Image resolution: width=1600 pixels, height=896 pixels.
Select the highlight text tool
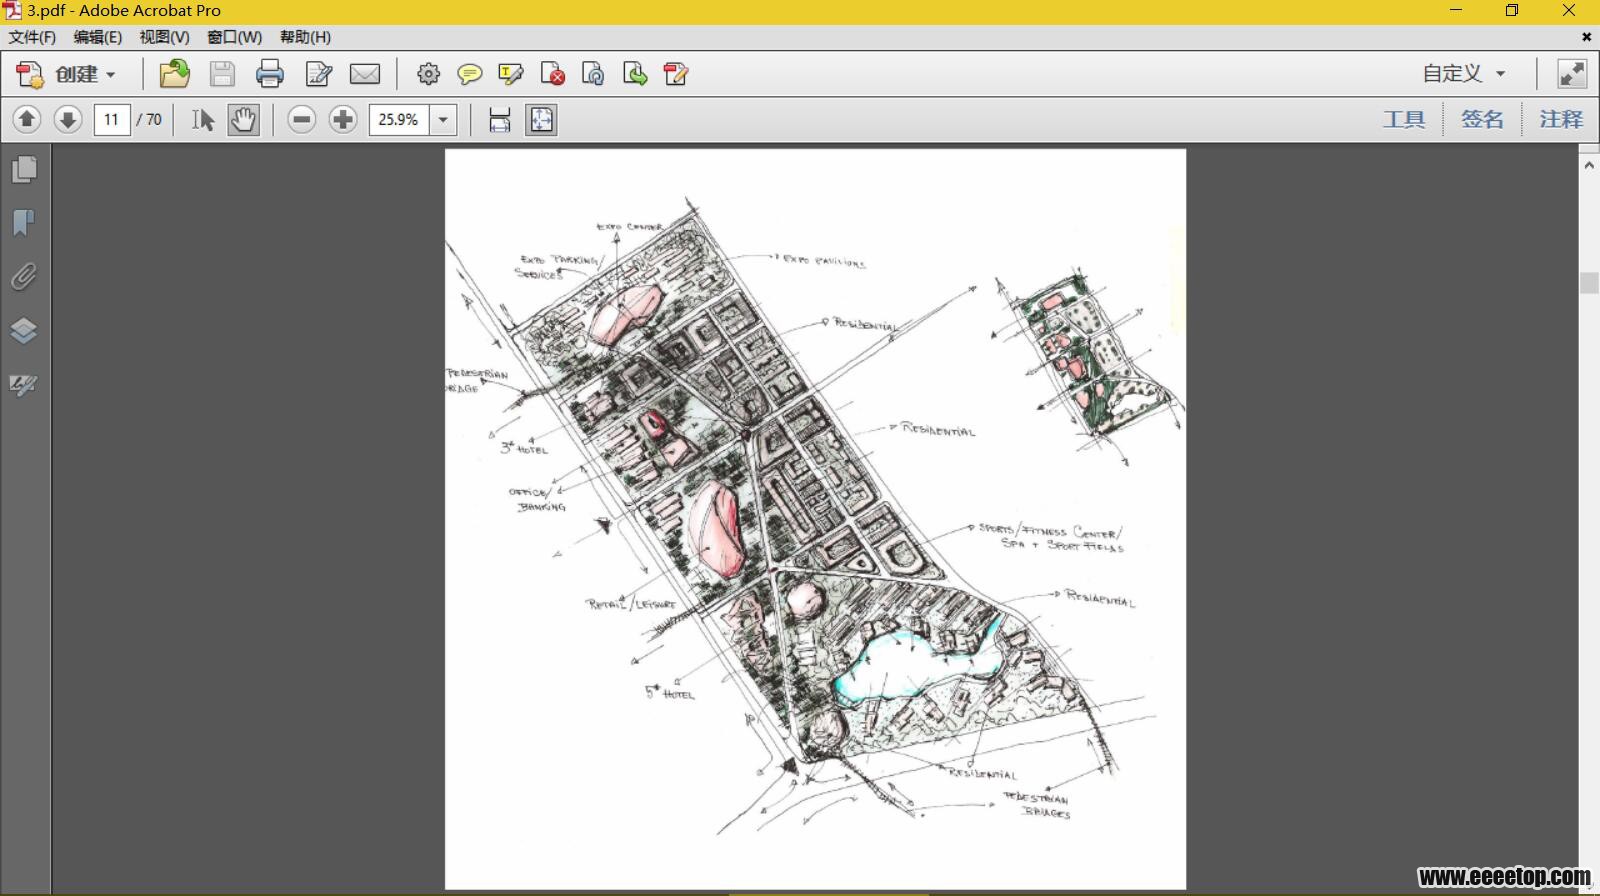511,74
